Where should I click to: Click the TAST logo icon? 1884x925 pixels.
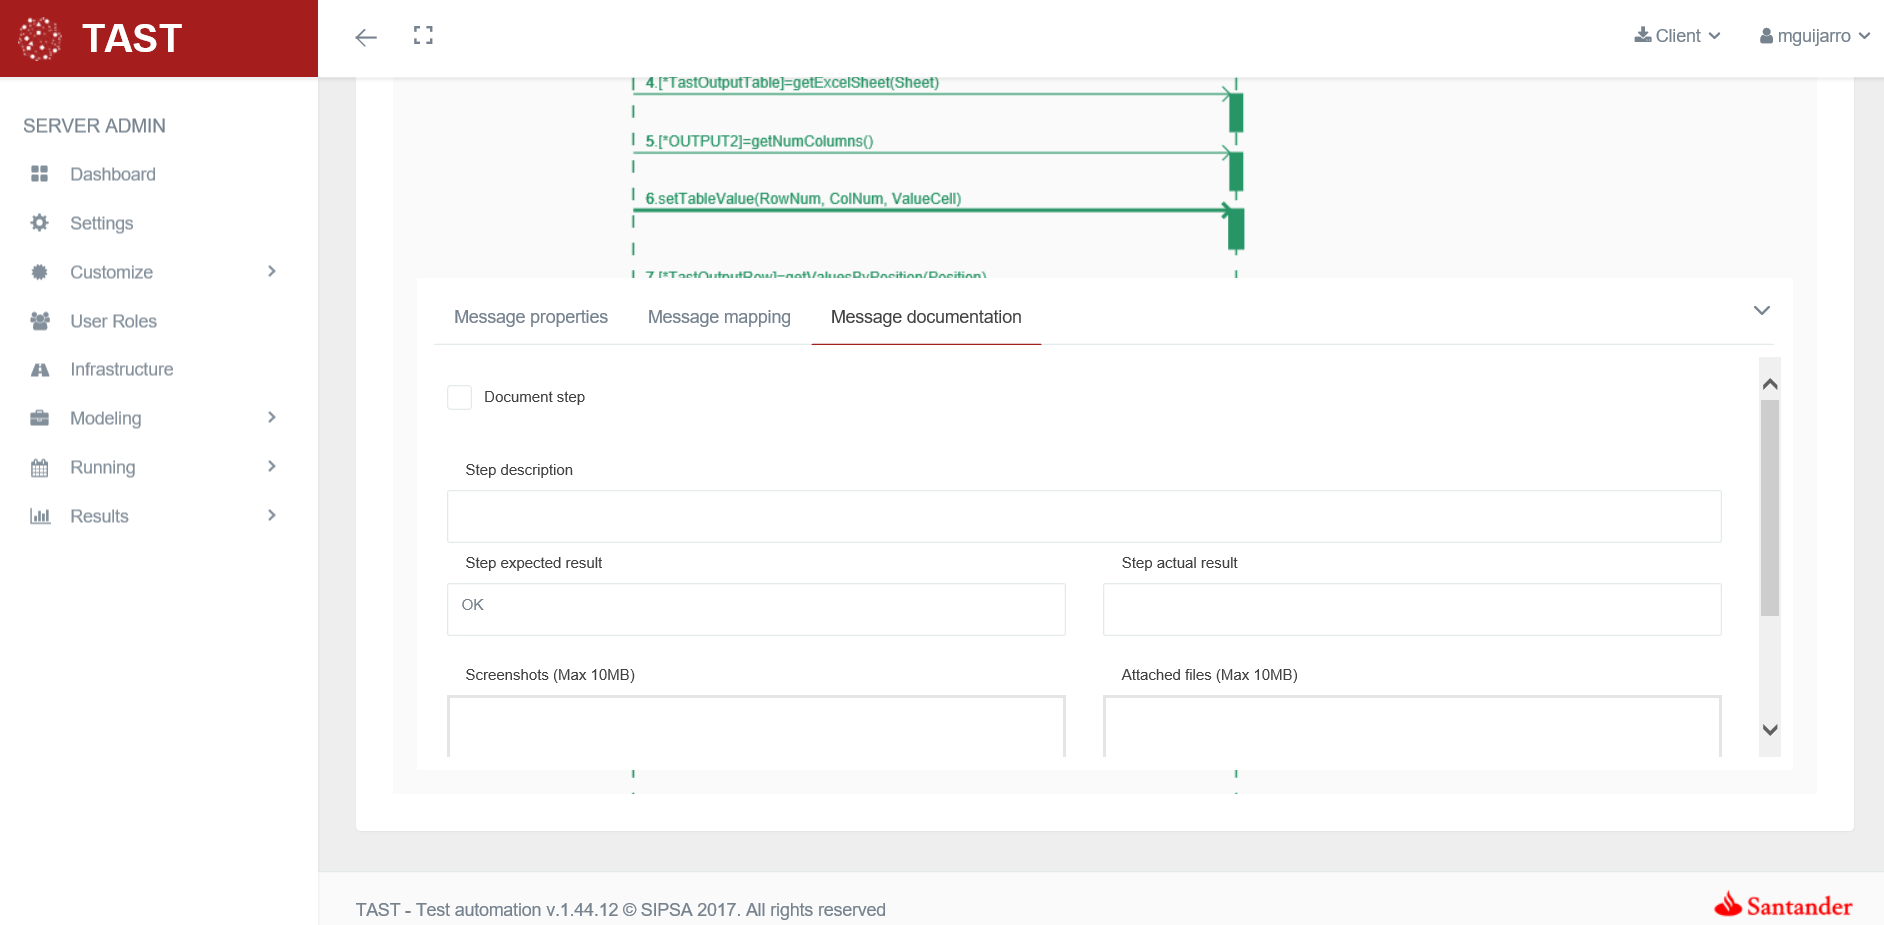40,39
